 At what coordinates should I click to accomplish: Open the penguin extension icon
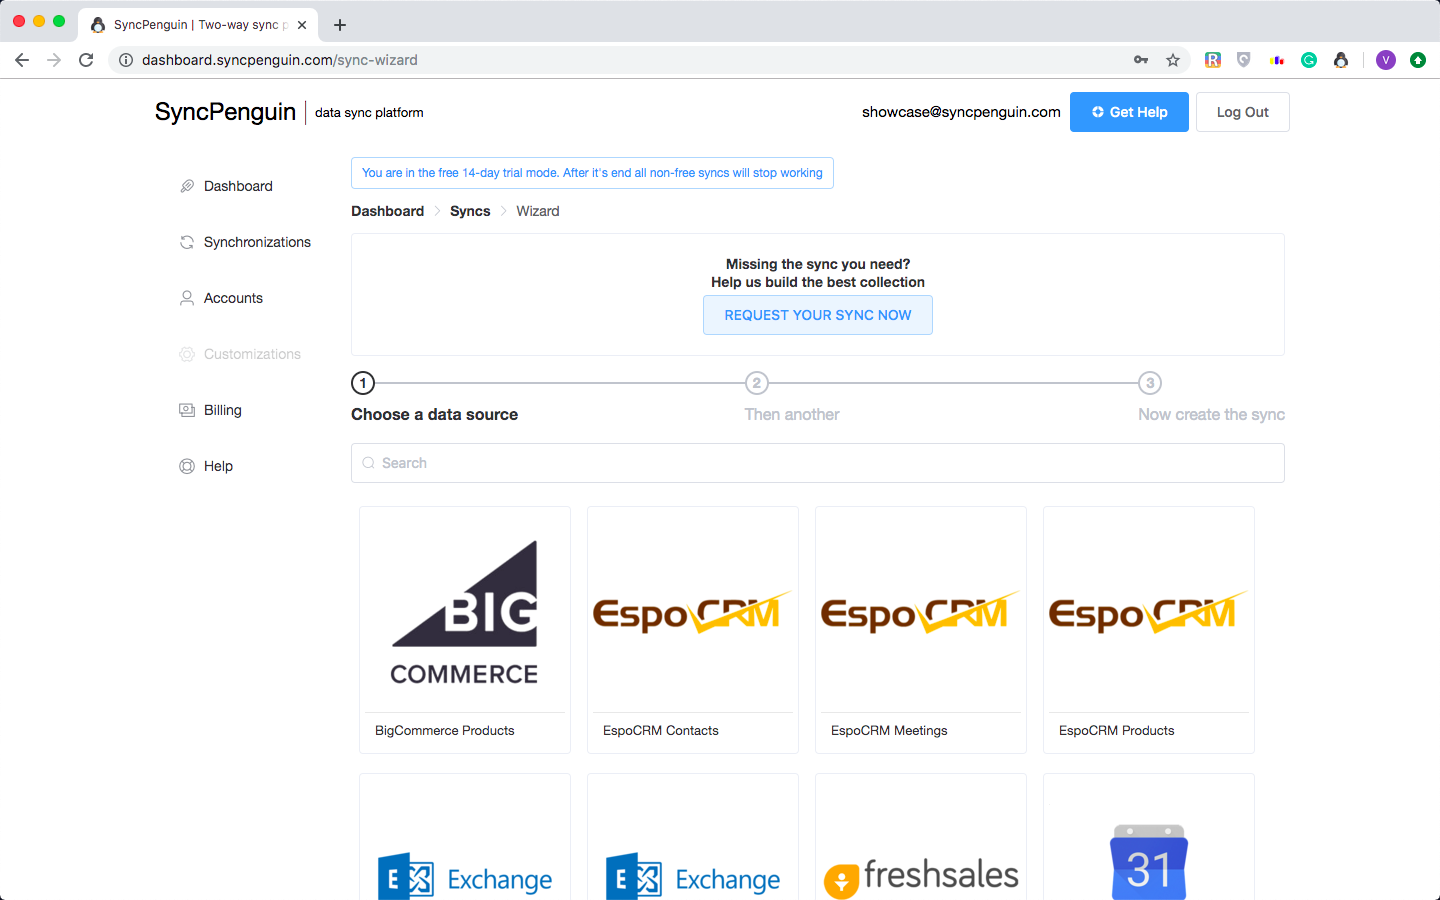click(1341, 60)
